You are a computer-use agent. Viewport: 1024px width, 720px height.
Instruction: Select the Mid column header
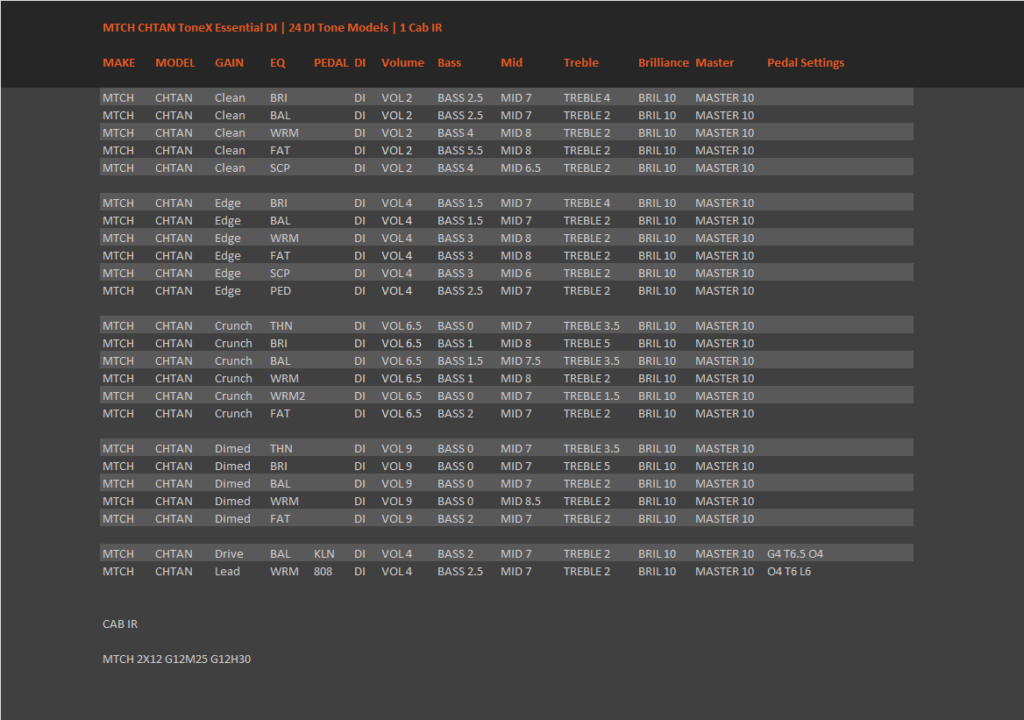pyautogui.click(x=511, y=63)
